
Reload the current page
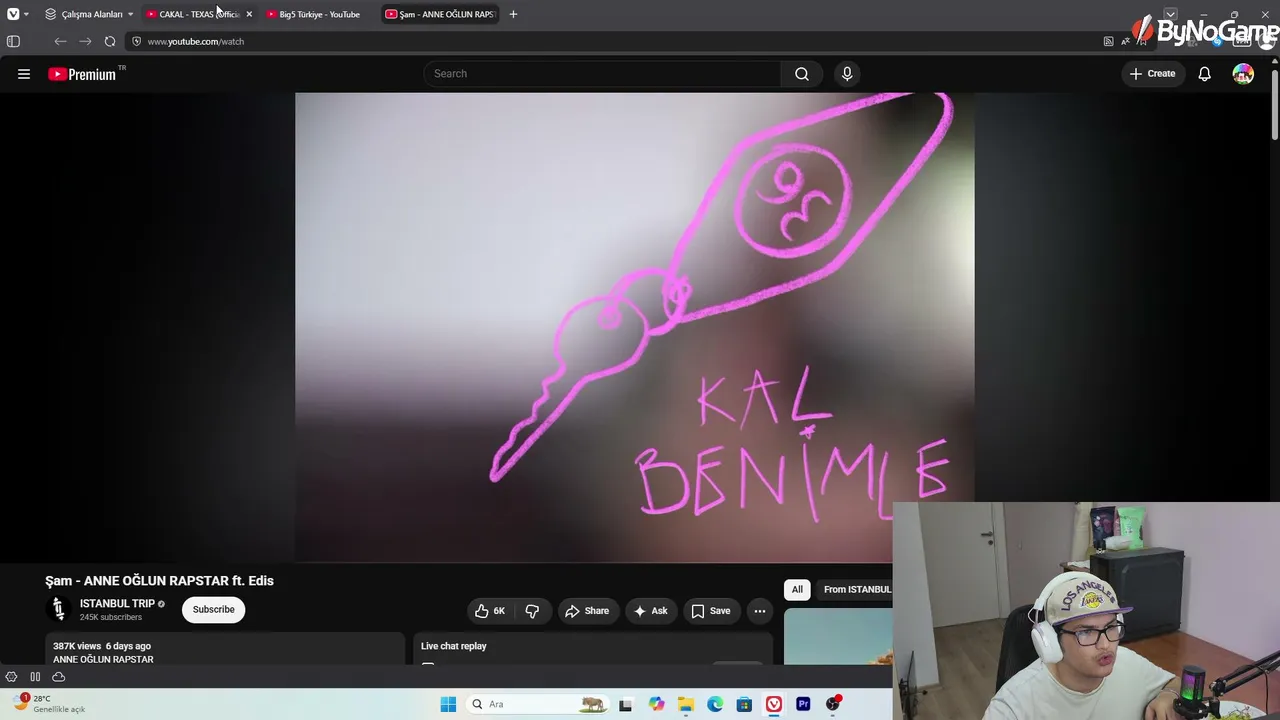click(x=110, y=41)
